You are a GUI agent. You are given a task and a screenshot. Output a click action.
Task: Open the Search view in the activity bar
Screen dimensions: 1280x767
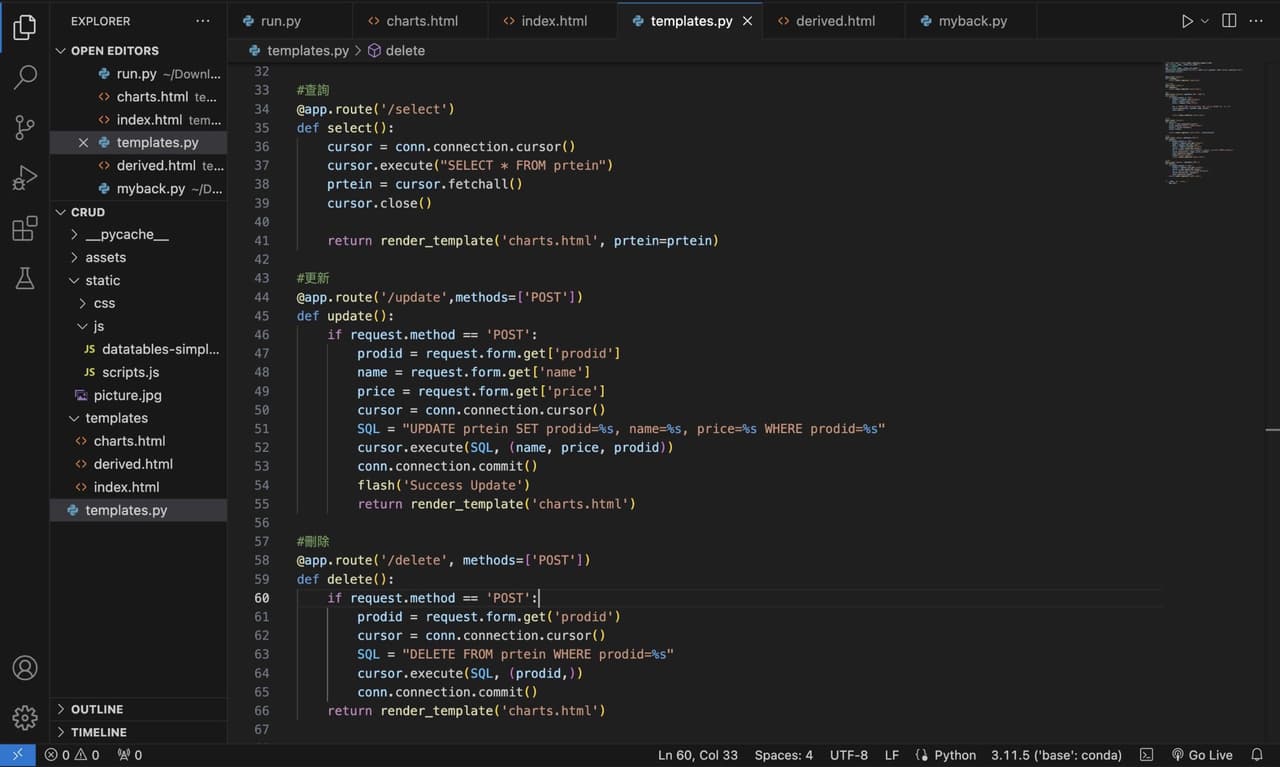(24, 77)
